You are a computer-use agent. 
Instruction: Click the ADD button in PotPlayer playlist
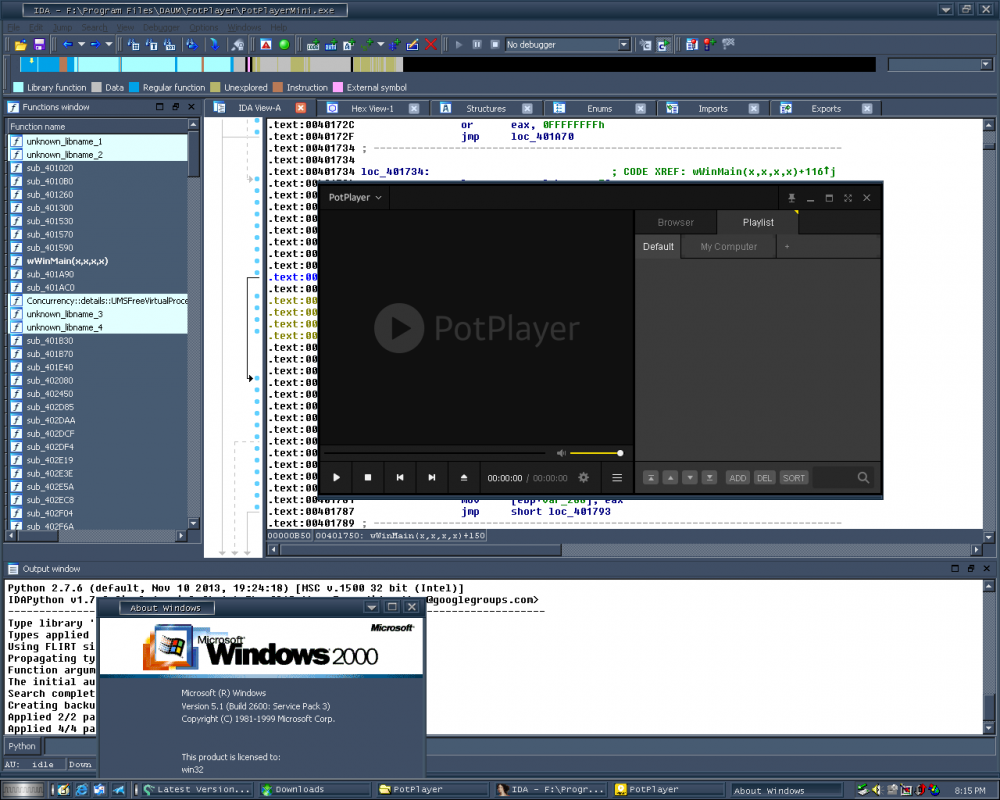(738, 478)
